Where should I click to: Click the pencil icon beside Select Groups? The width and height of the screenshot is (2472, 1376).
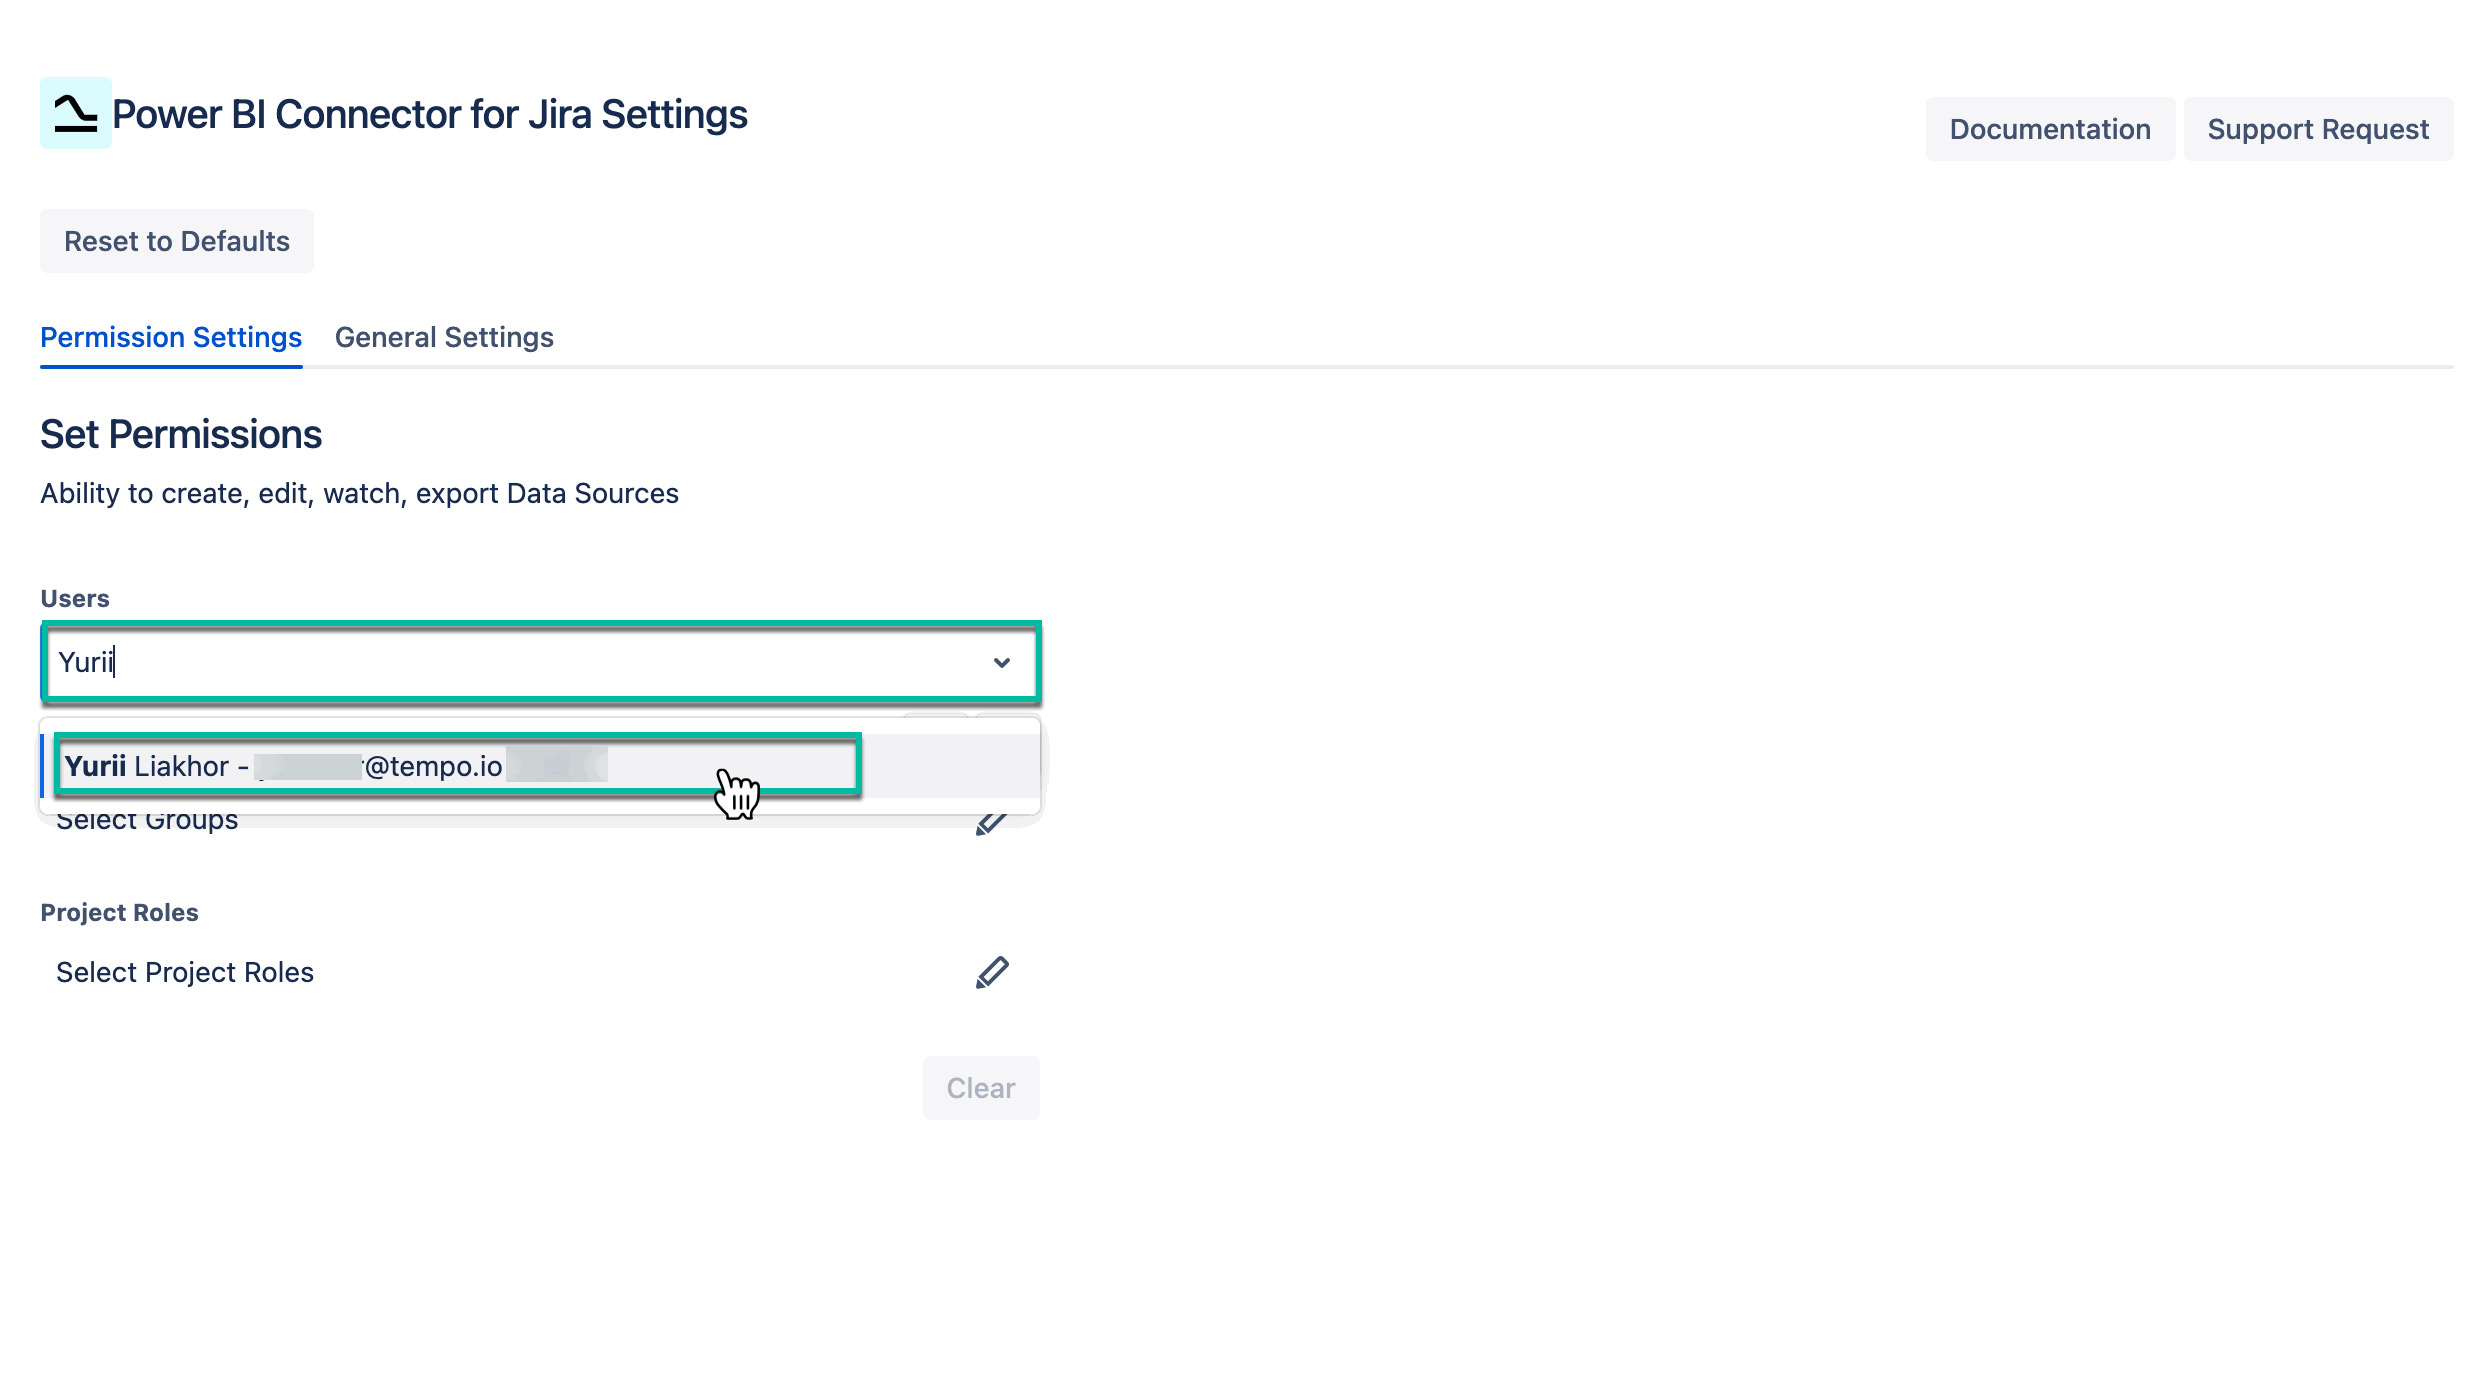coord(989,825)
